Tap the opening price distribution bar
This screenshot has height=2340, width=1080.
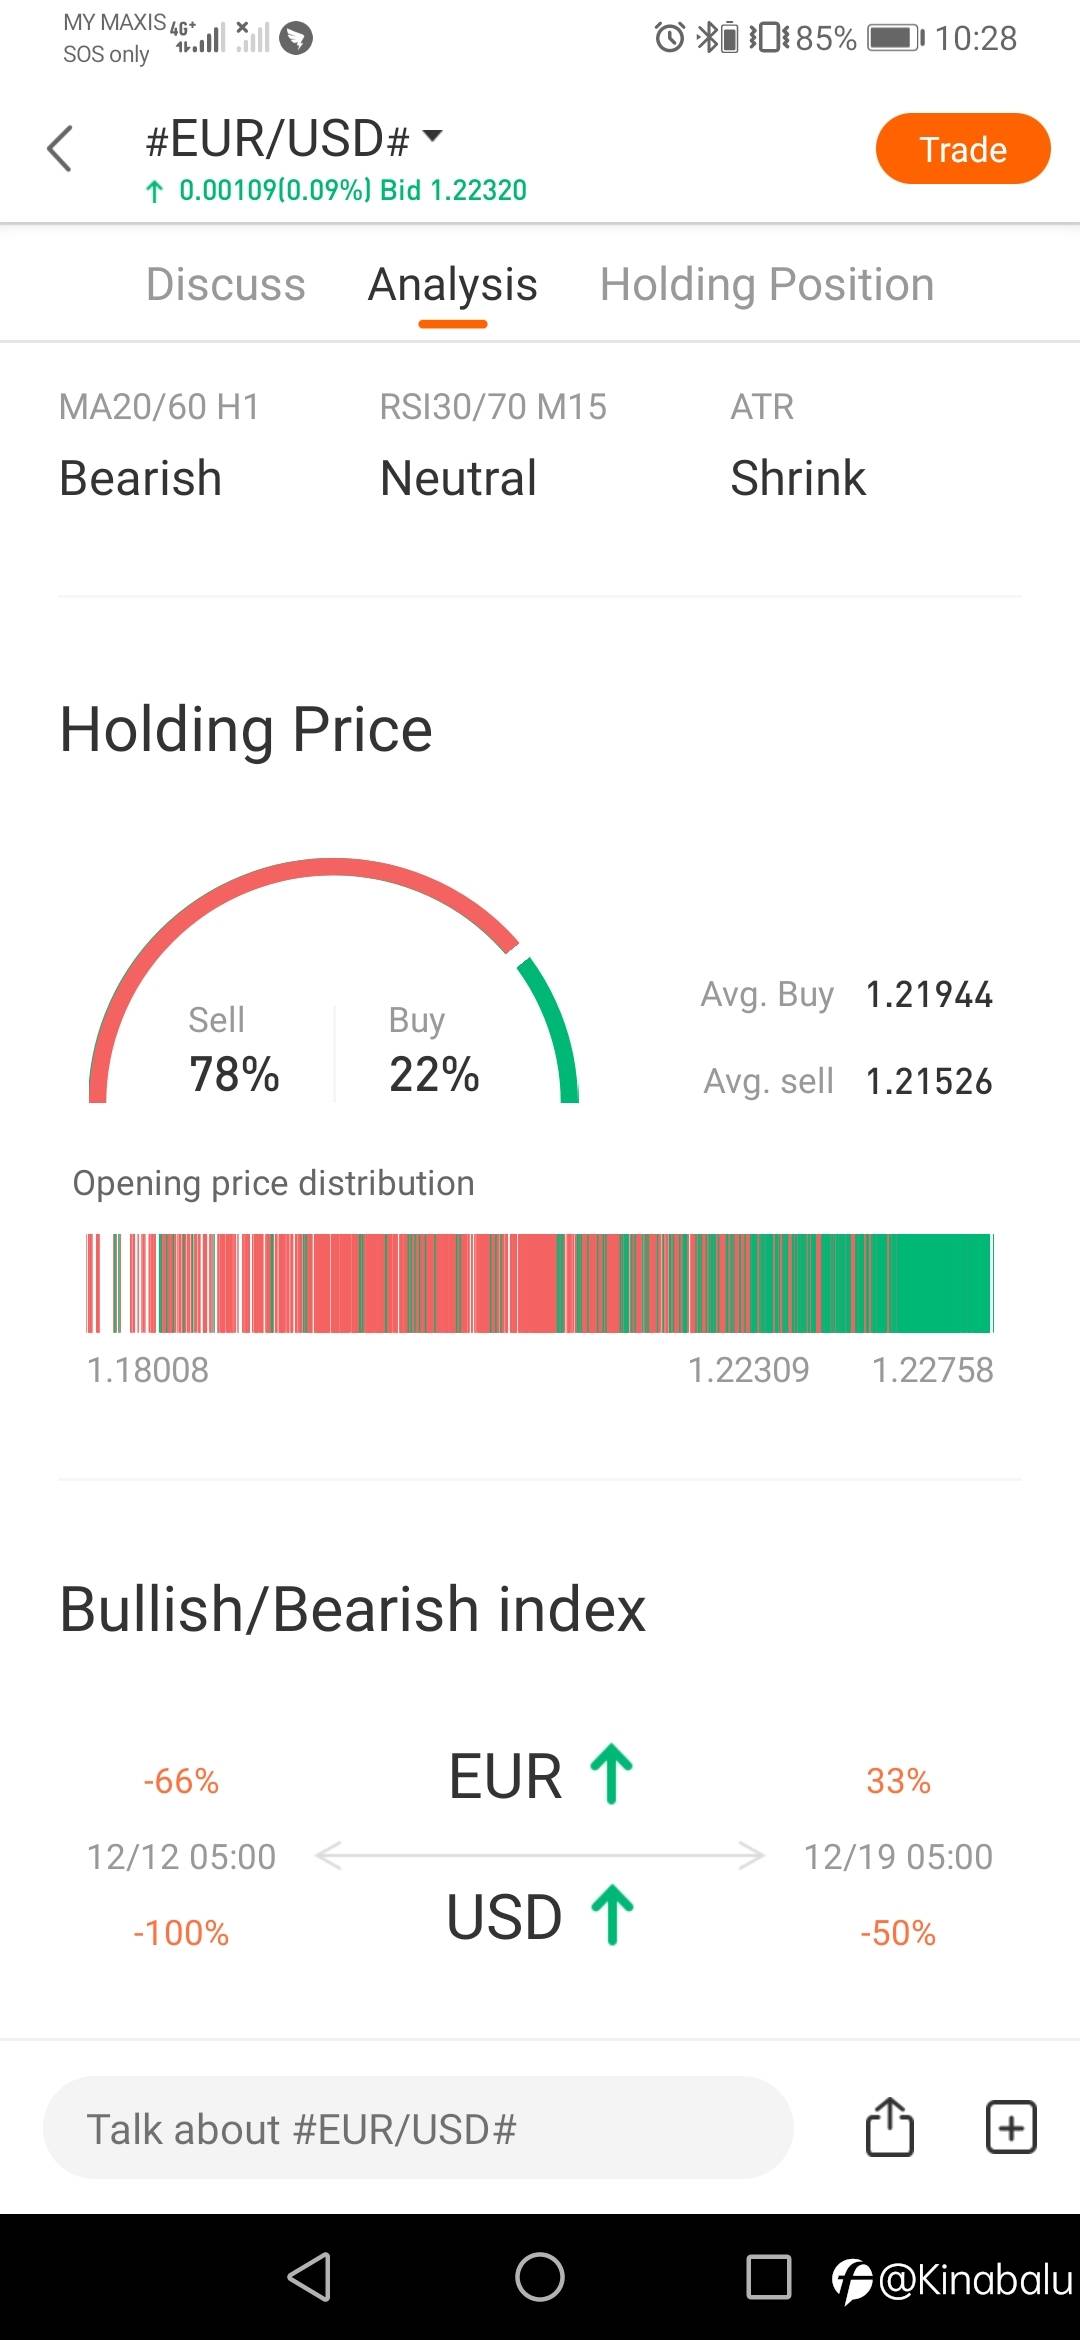click(540, 1283)
